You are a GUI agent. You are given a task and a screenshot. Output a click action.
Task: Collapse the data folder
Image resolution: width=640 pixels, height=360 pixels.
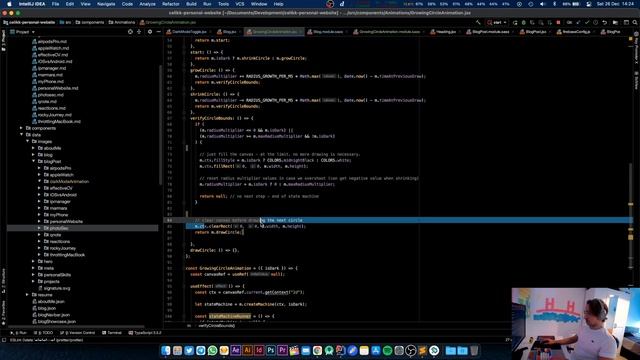[21, 135]
